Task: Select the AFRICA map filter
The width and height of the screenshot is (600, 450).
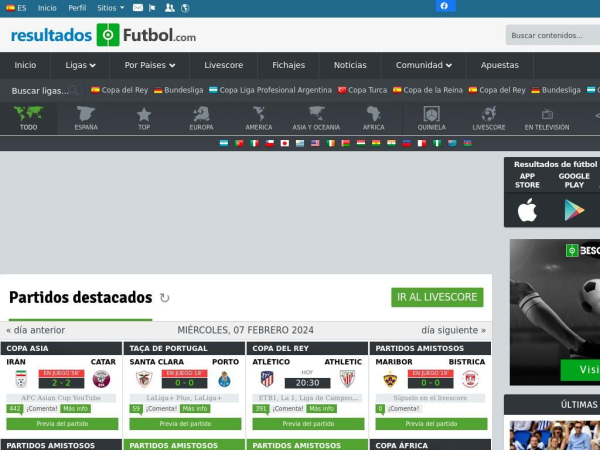Action: (x=373, y=119)
